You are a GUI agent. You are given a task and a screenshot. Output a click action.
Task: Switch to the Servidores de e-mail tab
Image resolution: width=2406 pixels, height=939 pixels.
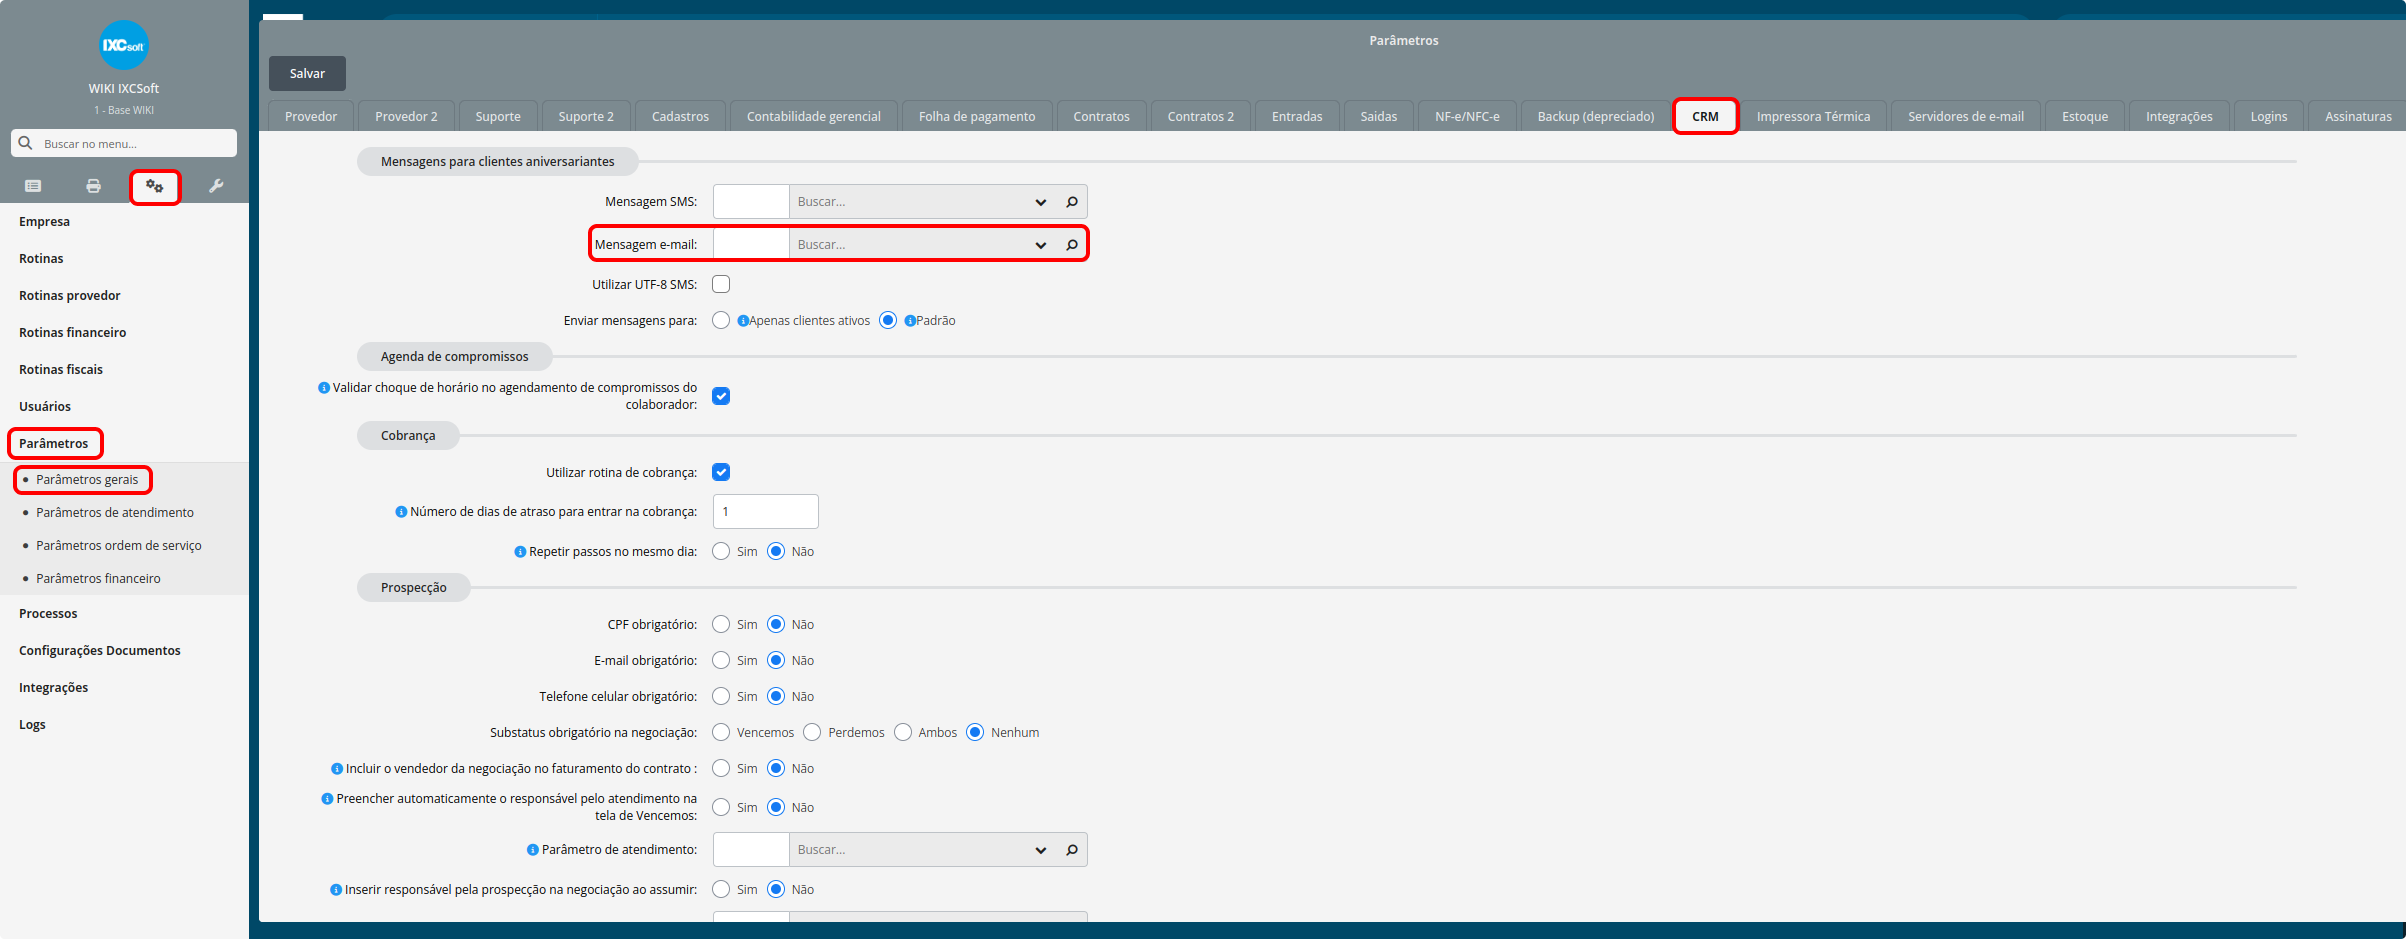click(1965, 116)
